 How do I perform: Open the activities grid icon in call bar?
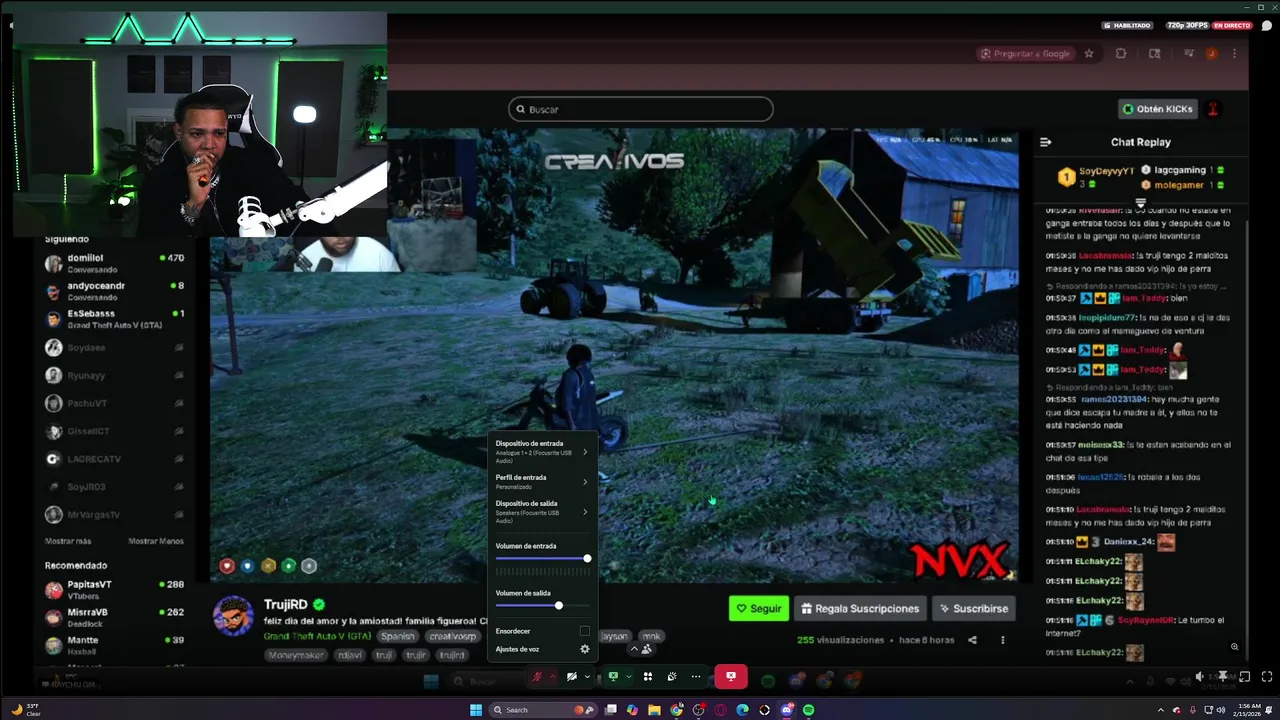pos(648,677)
